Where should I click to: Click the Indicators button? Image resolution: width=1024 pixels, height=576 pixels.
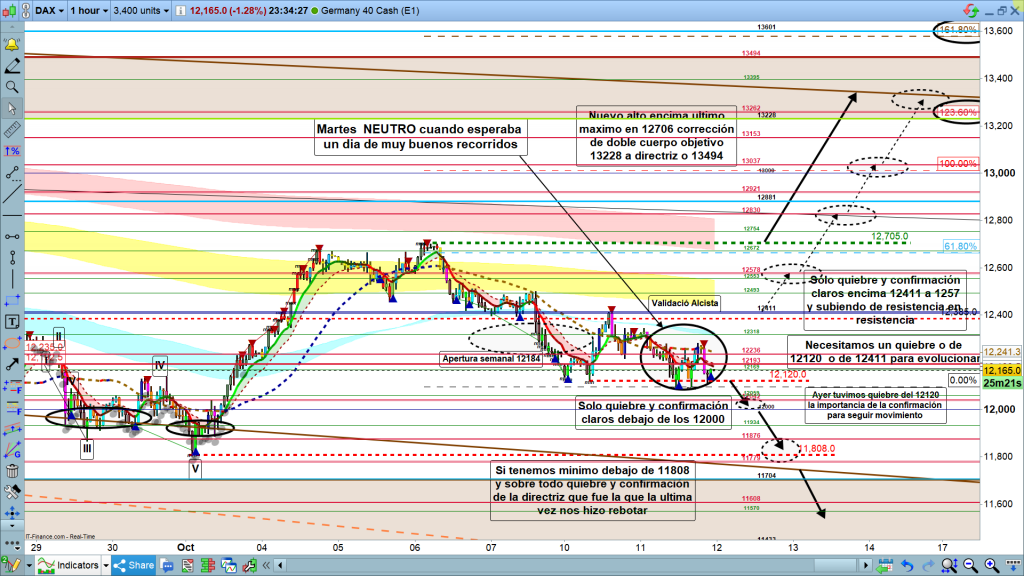coord(79,566)
